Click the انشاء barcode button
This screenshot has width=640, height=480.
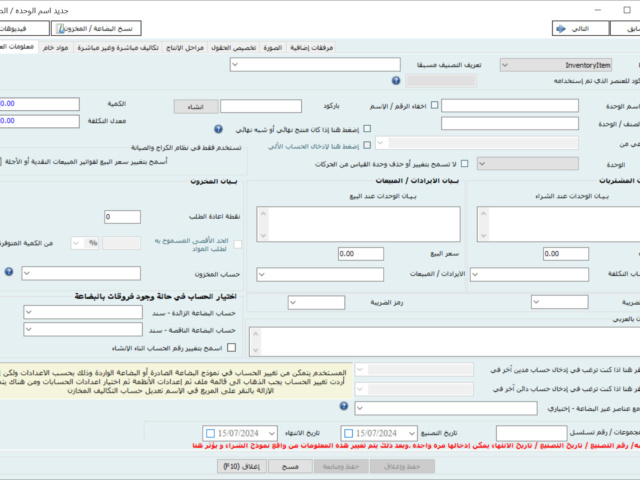[x=196, y=107]
